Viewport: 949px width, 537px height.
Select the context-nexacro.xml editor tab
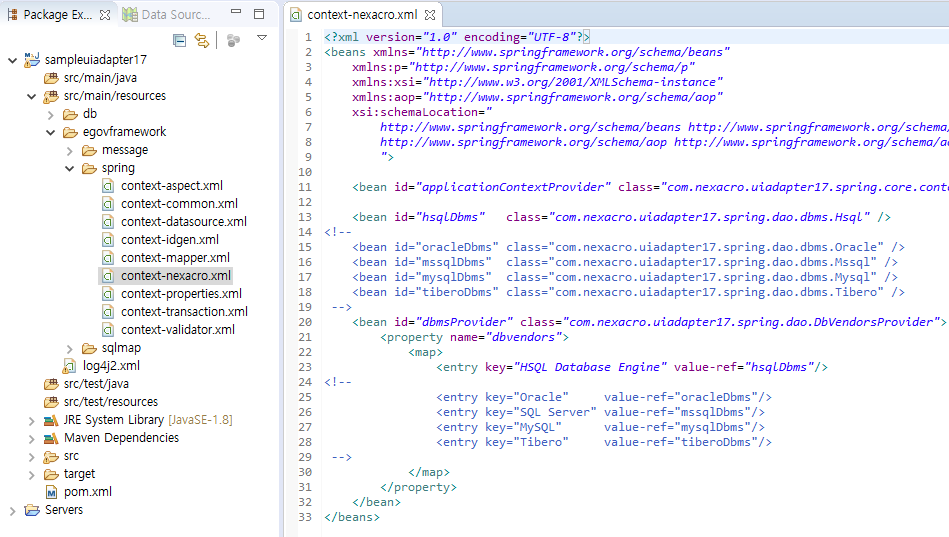360,15
